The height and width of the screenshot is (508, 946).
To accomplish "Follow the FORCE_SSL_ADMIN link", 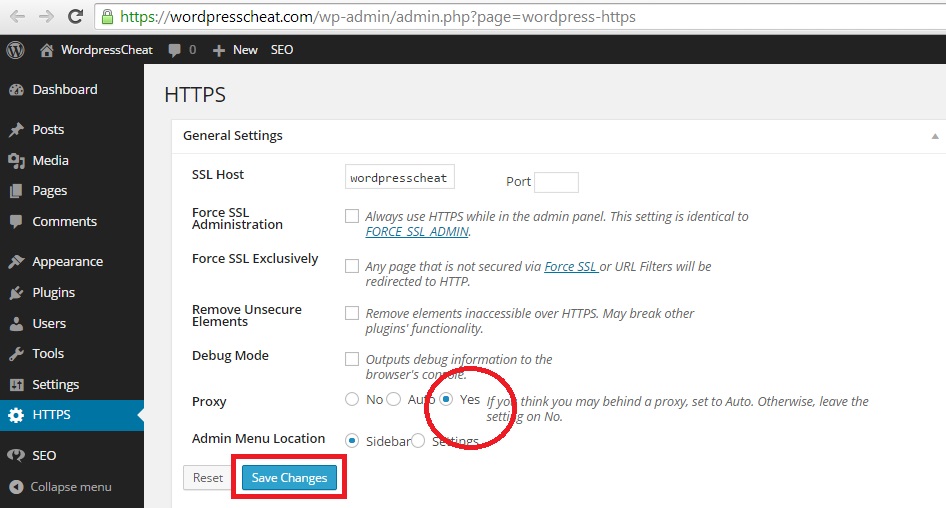I will [x=417, y=232].
